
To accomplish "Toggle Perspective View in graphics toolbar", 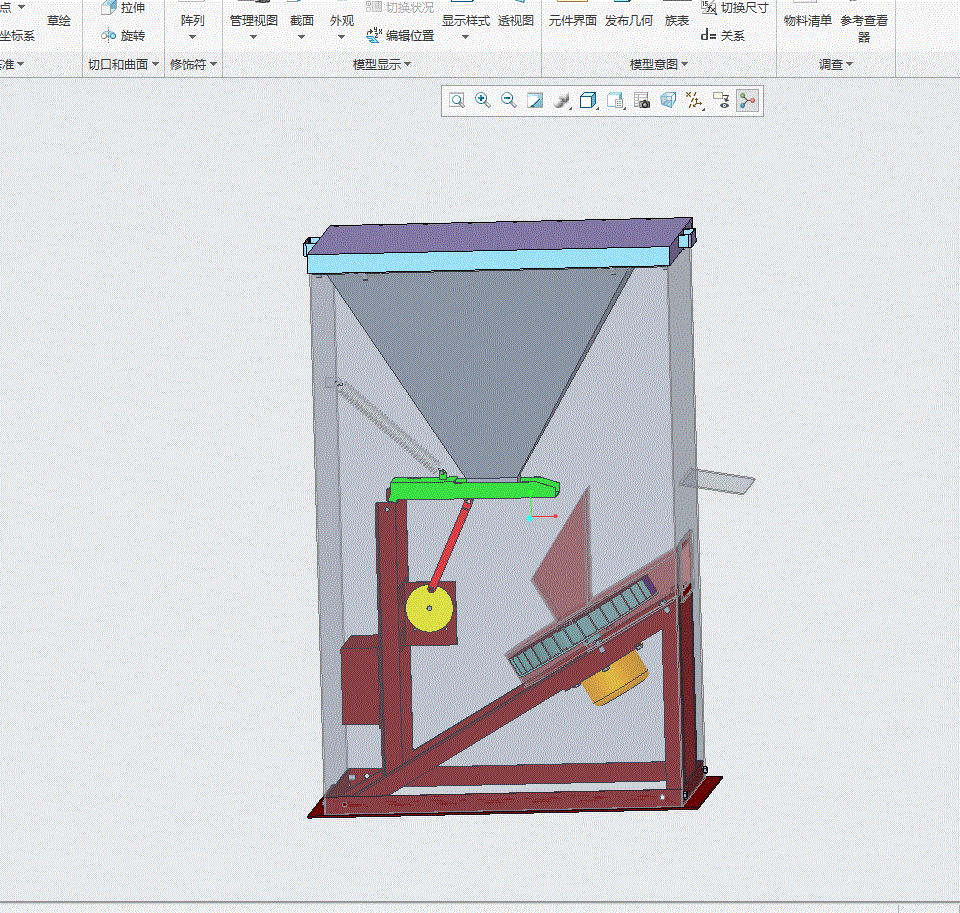I will click(668, 100).
